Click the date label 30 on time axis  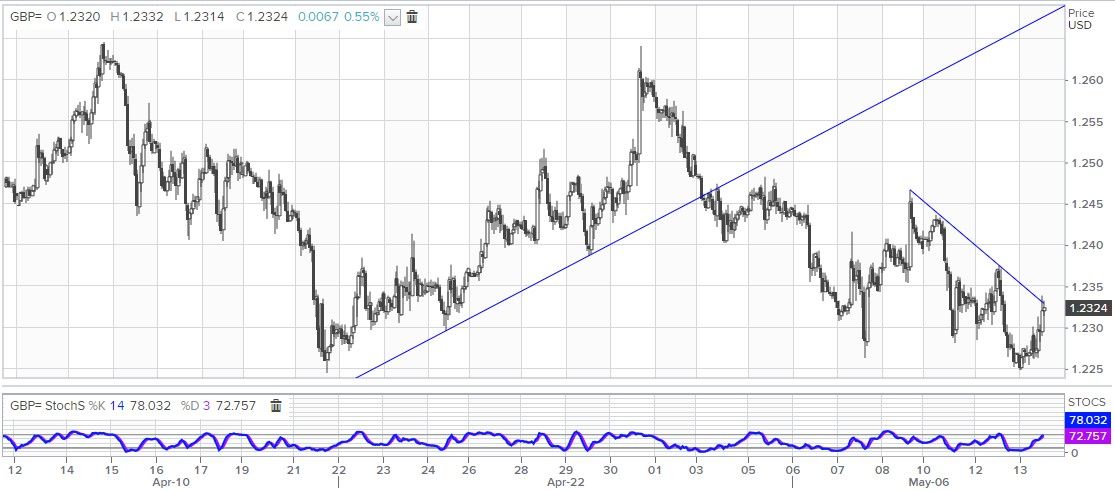(x=610, y=470)
